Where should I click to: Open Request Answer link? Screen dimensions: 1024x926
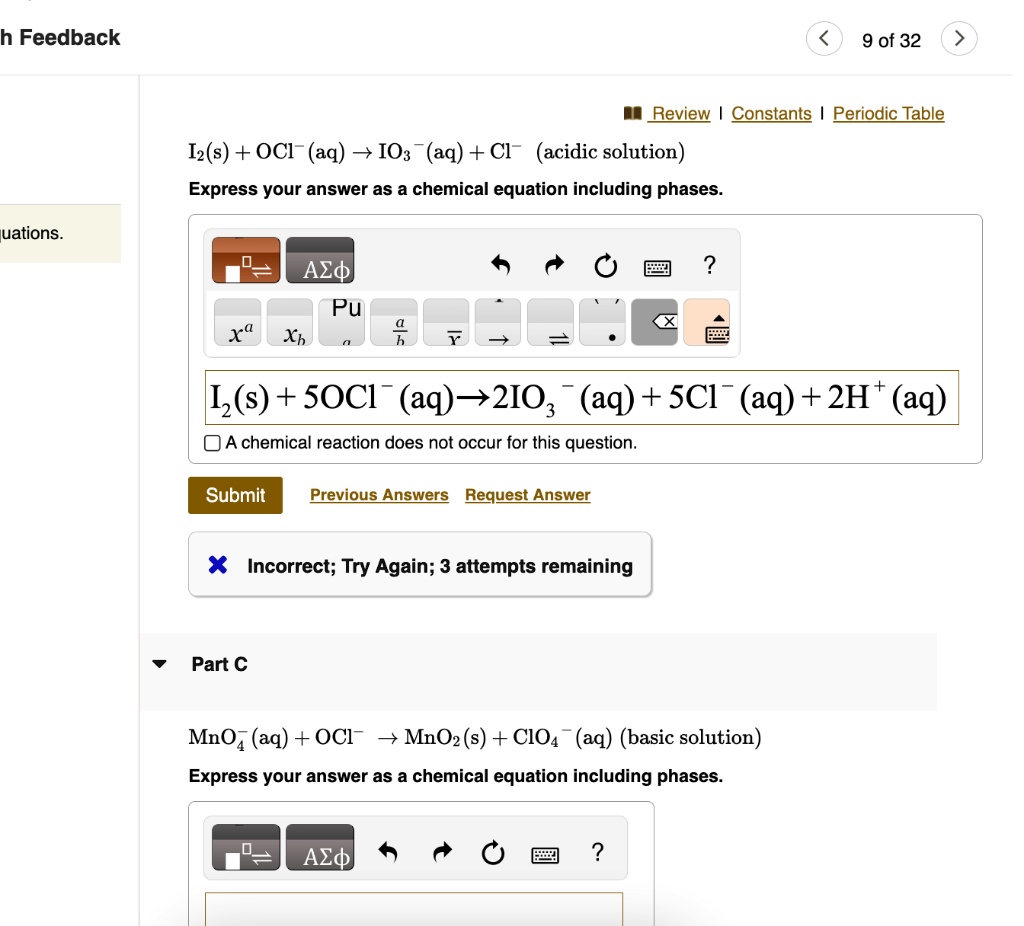pyautogui.click(x=527, y=494)
